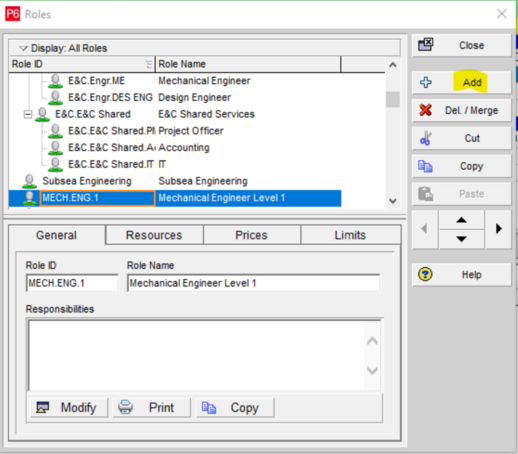
Task: Click the Role Name input field
Action: click(253, 283)
